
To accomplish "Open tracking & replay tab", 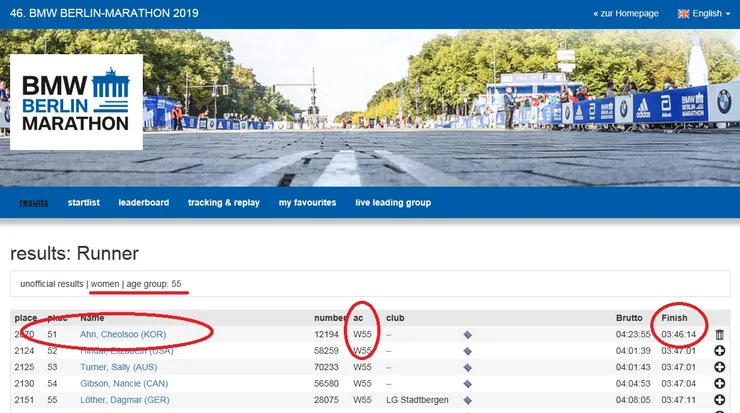I will (x=224, y=202).
